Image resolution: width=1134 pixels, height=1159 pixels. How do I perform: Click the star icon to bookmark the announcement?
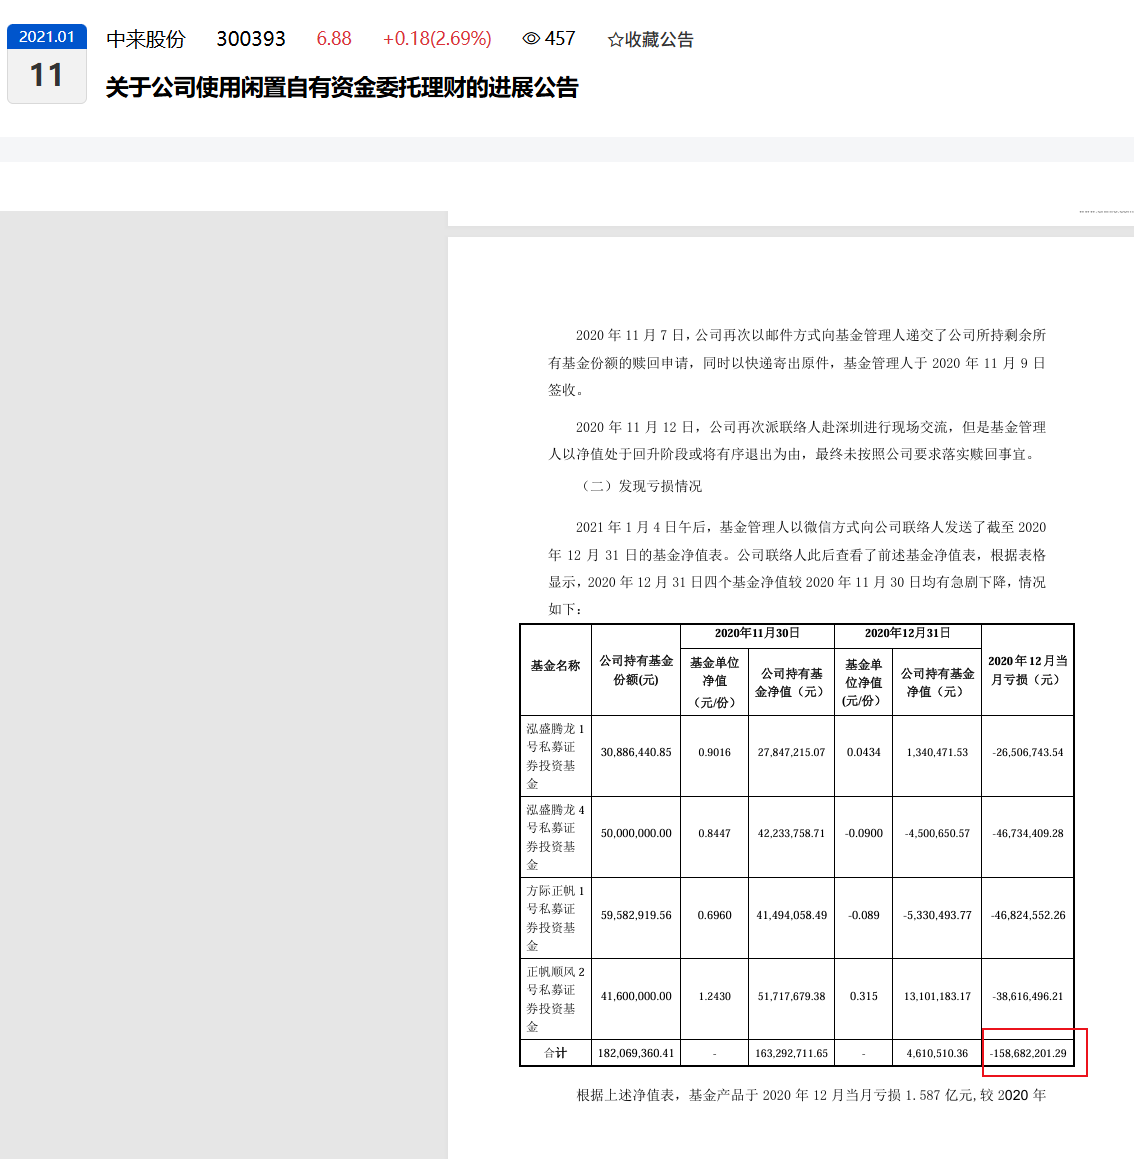tap(615, 40)
